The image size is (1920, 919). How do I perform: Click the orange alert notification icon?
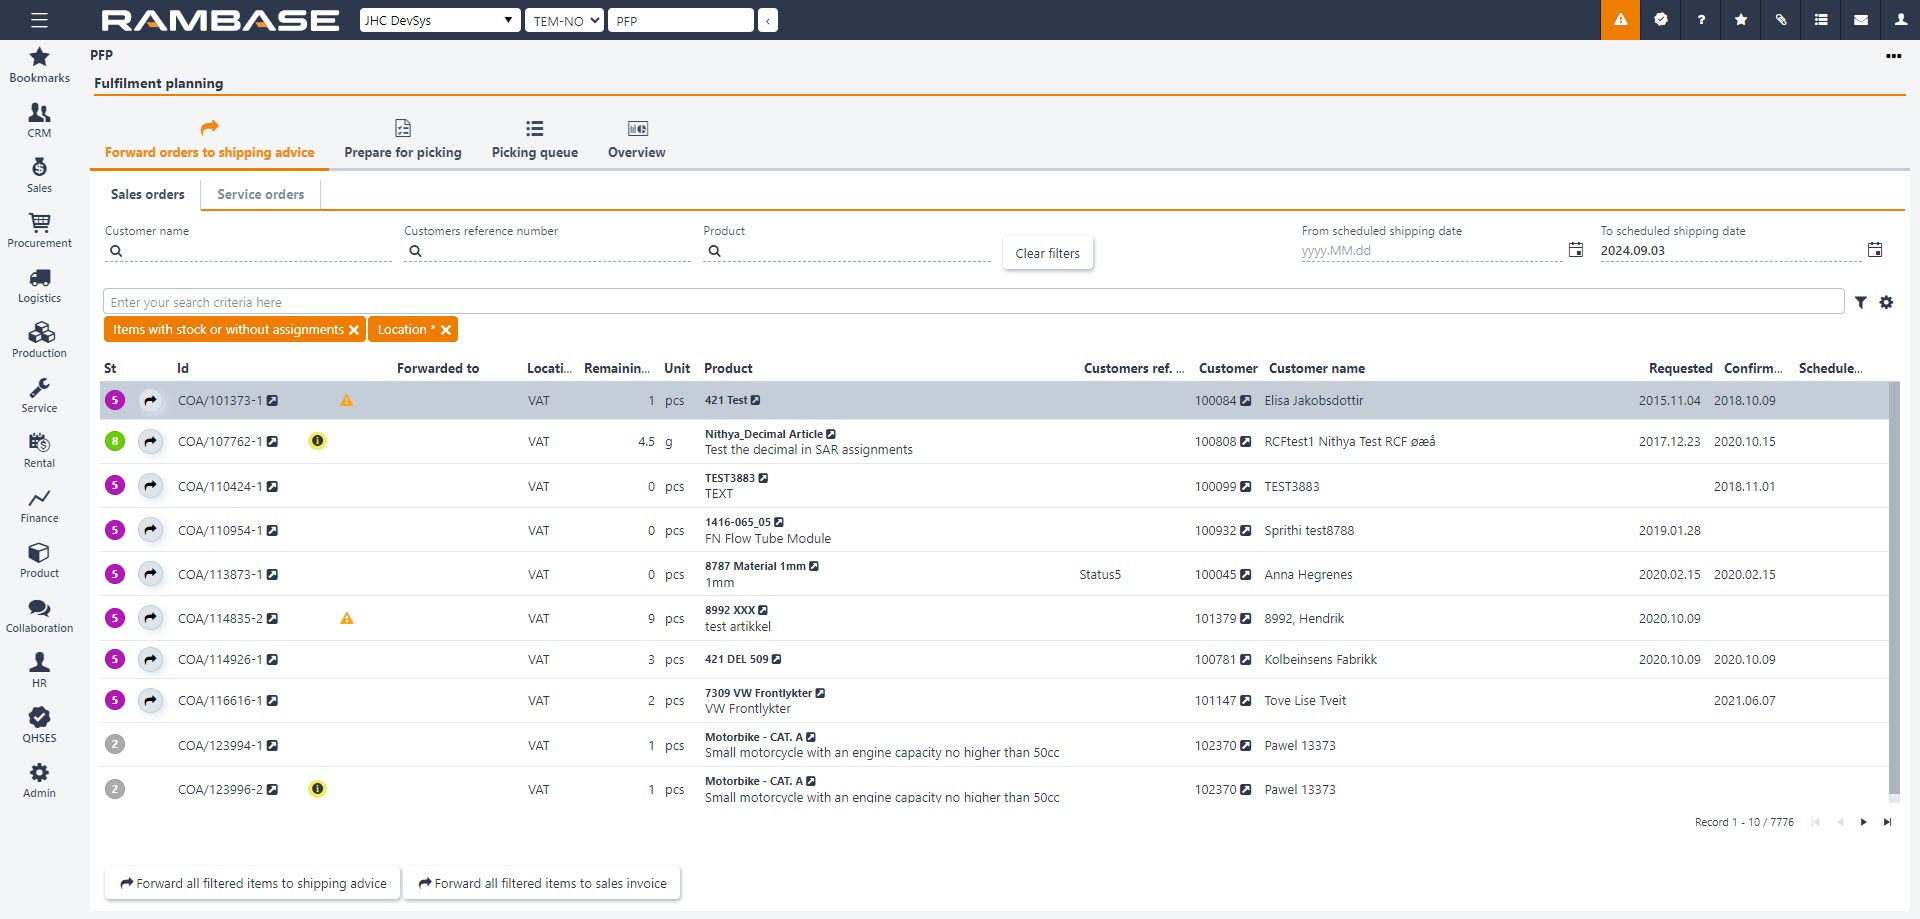coord(1620,20)
